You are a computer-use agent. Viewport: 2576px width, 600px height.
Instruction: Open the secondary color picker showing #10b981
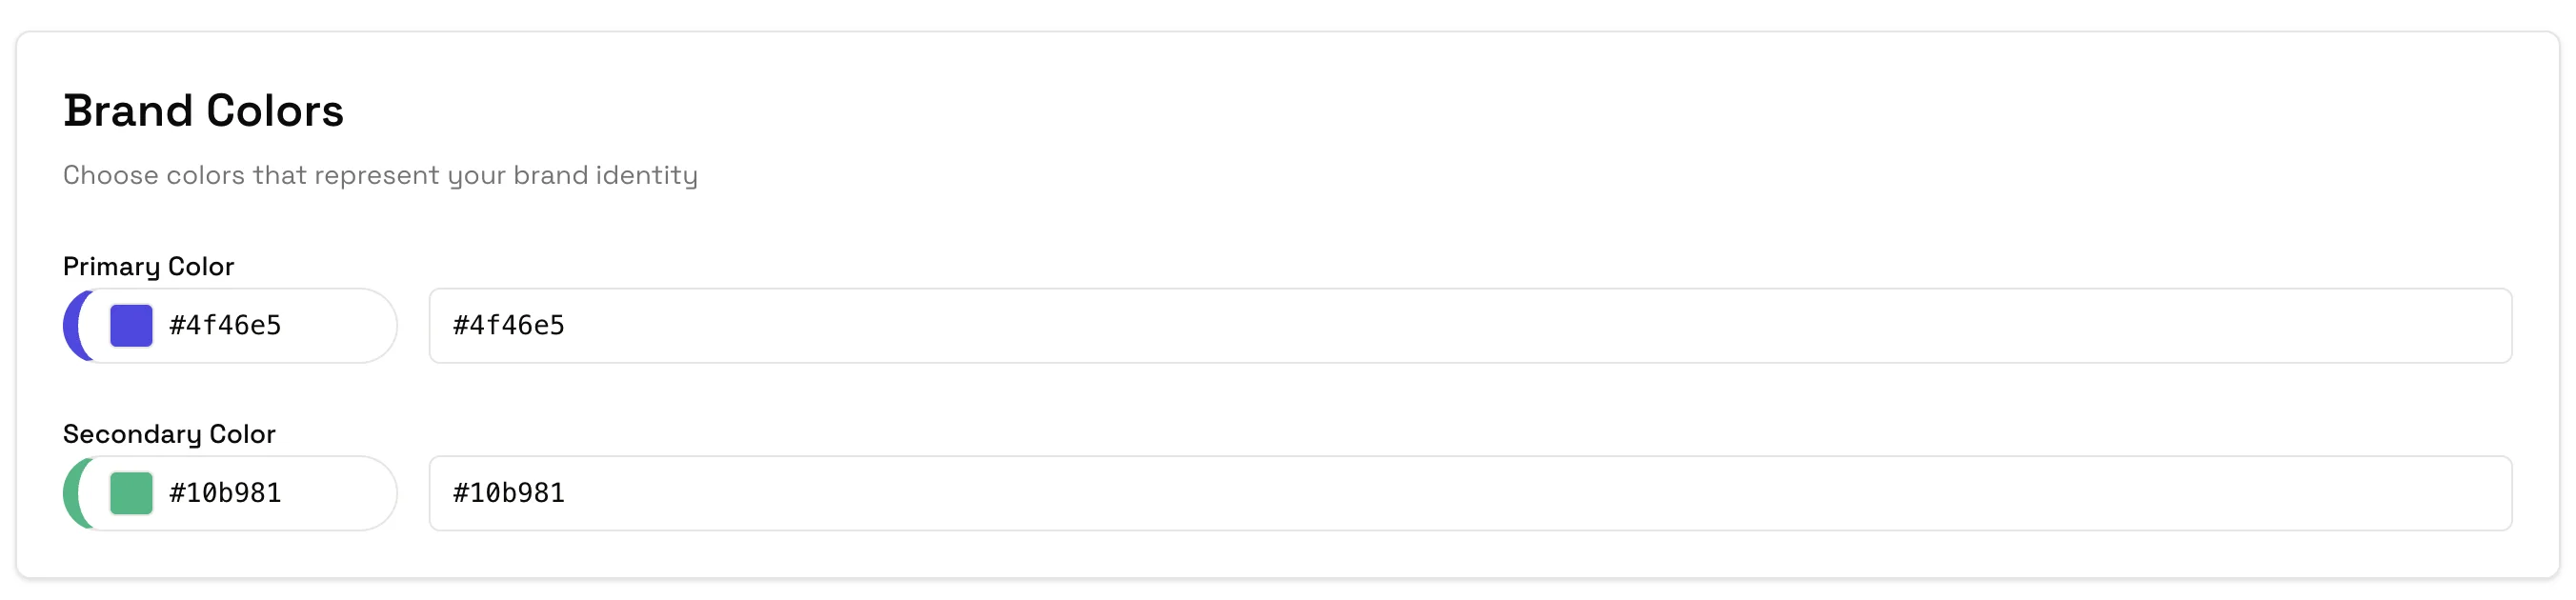pos(230,493)
